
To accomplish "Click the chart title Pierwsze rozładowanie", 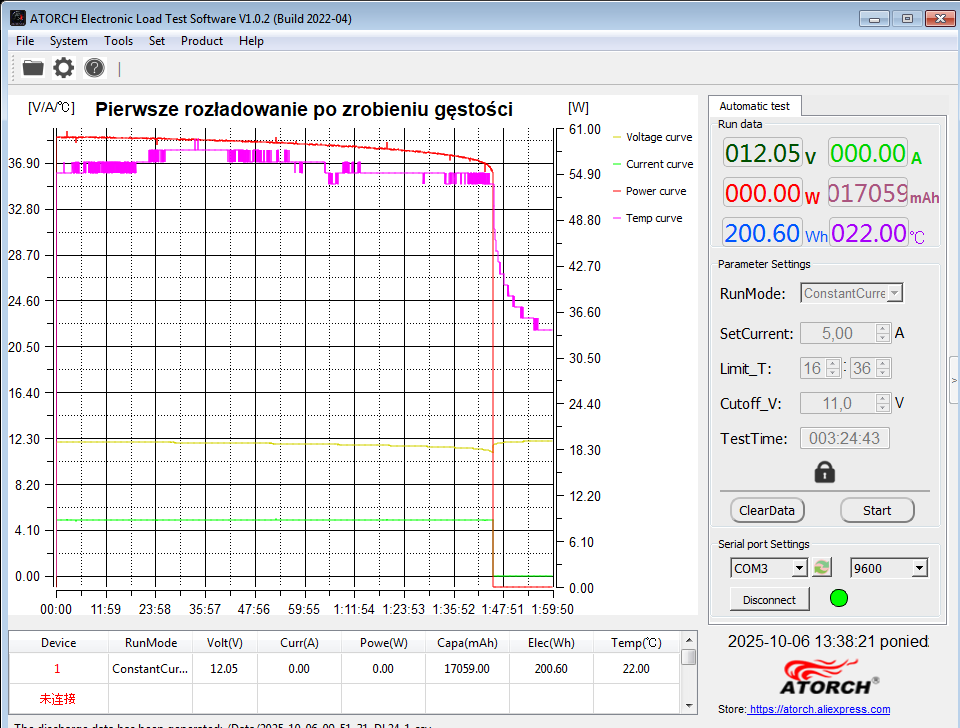I will click(304, 109).
